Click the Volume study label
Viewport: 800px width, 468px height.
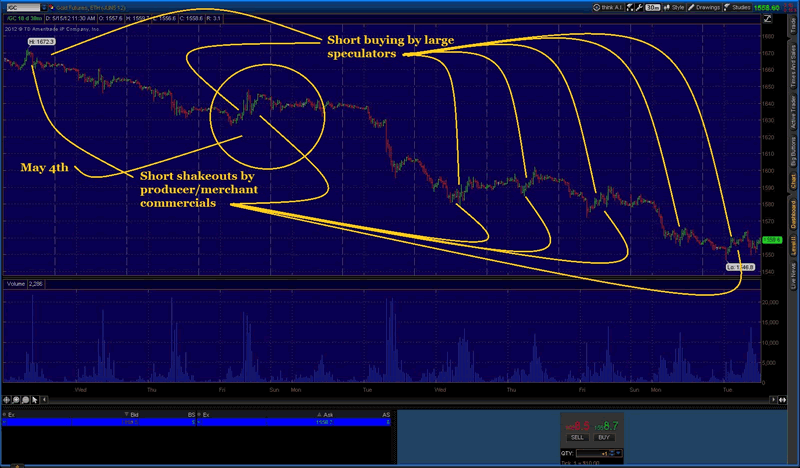(16, 284)
